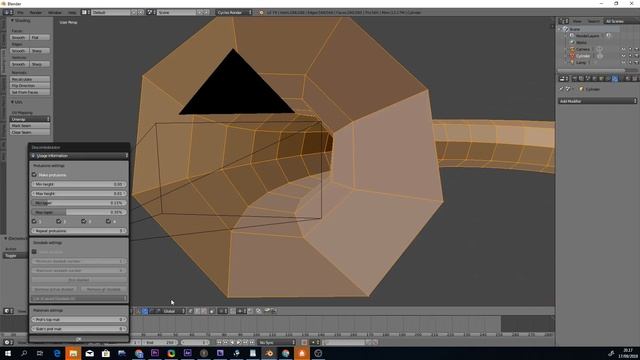Open the Unwrap dropdown in UV Mapping
This screenshot has height=360, width=640.
pos(30,119)
